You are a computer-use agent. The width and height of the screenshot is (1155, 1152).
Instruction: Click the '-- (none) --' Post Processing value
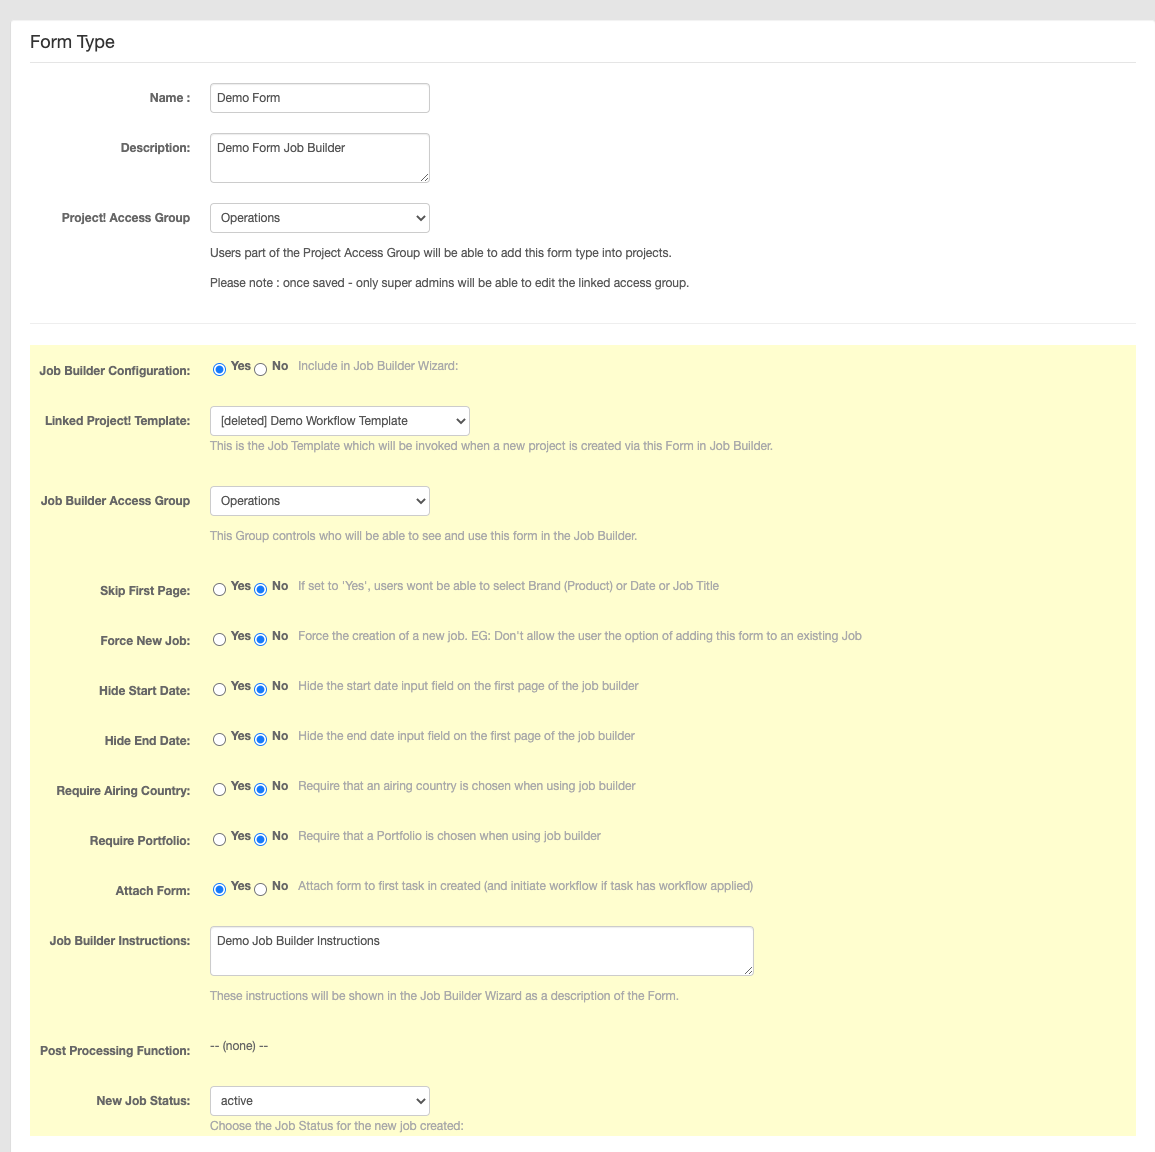point(239,1046)
